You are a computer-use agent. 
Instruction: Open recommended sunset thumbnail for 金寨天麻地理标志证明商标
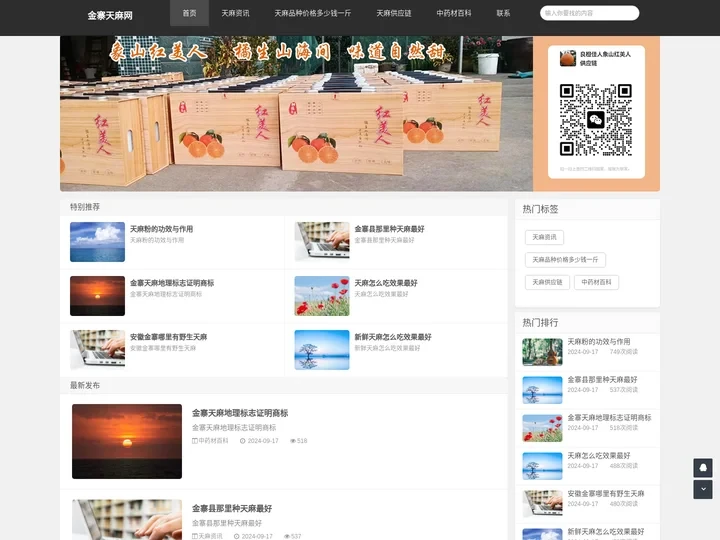97,296
